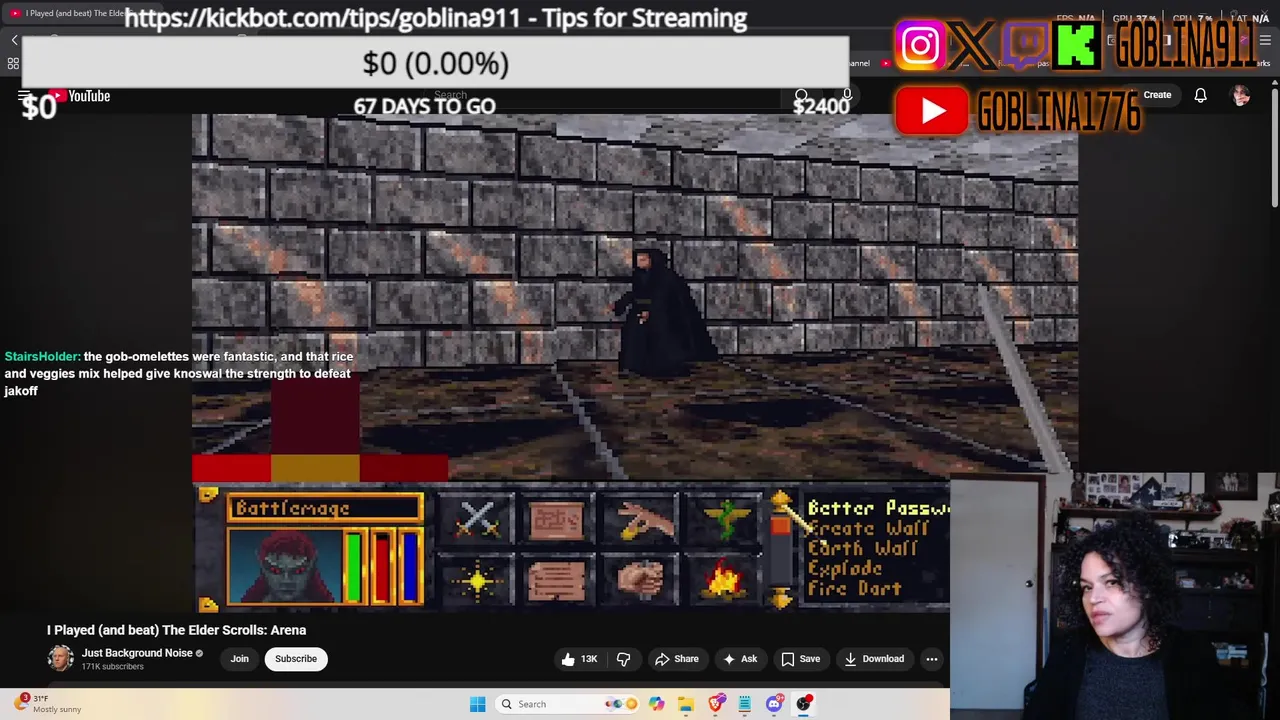Click the Battlemage class name plate

click(x=324, y=509)
